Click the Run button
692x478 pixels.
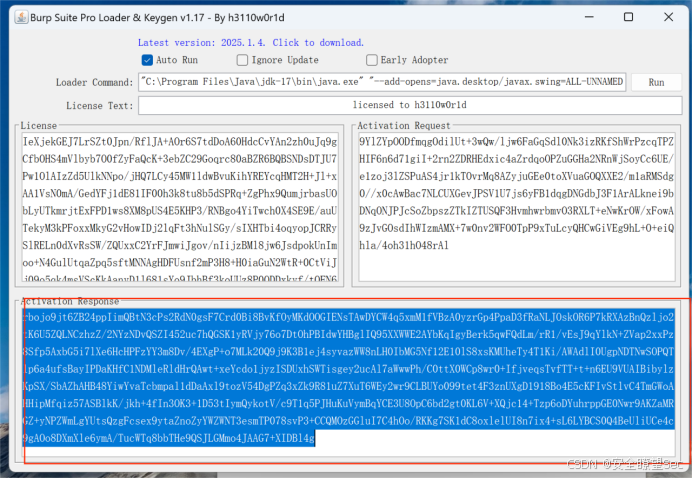point(656,83)
